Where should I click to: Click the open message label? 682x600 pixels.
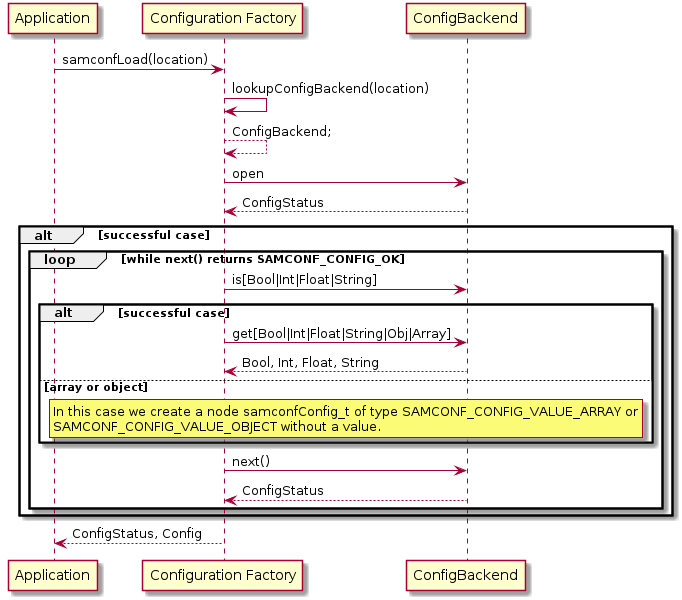(247, 174)
